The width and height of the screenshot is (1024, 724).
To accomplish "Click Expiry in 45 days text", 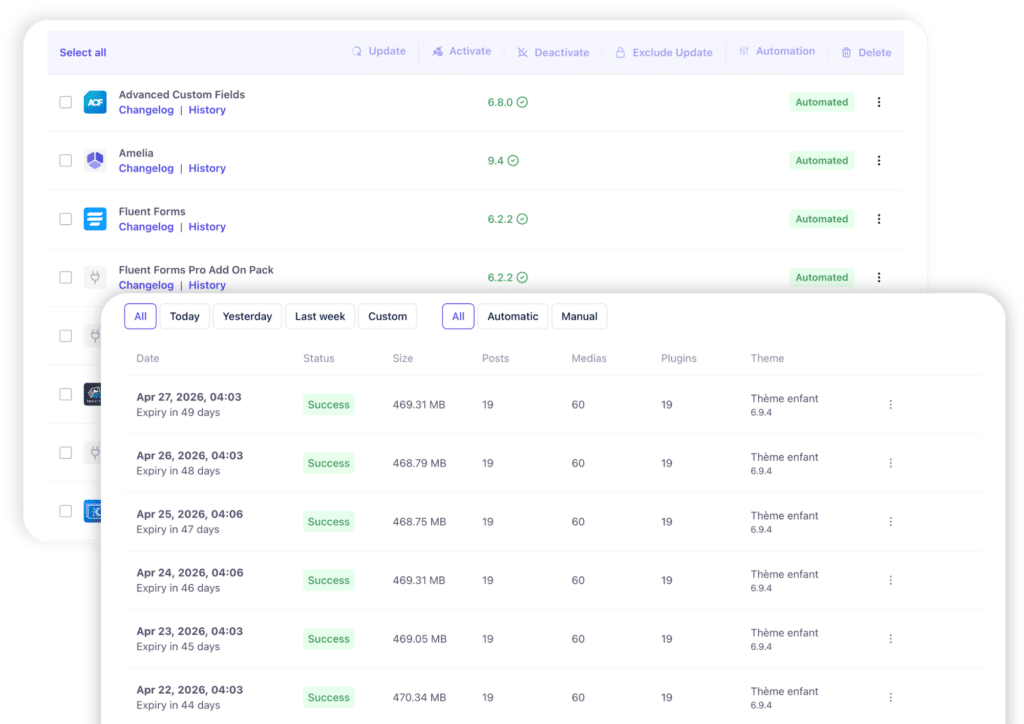I will pyautogui.click(x=178, y=646).
